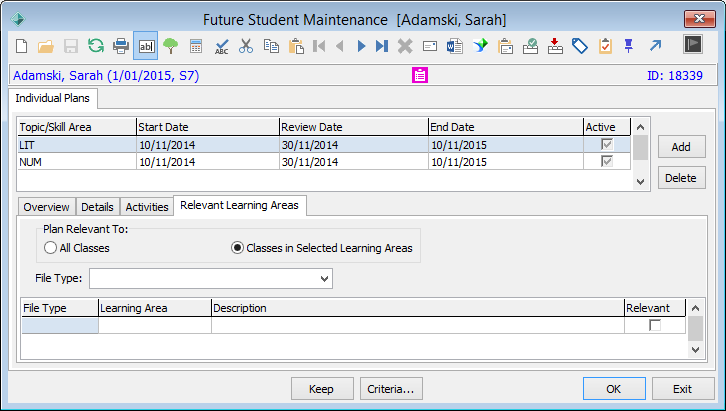Click the Keep button
The width and height of the screenshot is (726, 411).
click(x=322, y=389)
